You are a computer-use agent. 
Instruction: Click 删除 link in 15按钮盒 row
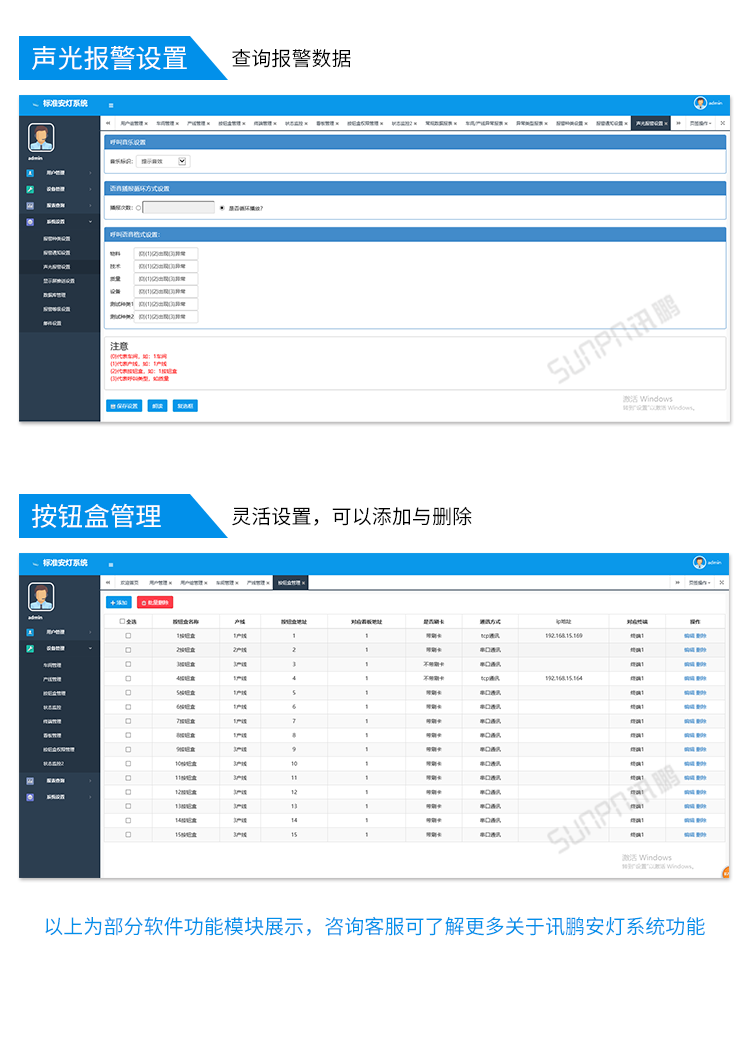[701, 834]
